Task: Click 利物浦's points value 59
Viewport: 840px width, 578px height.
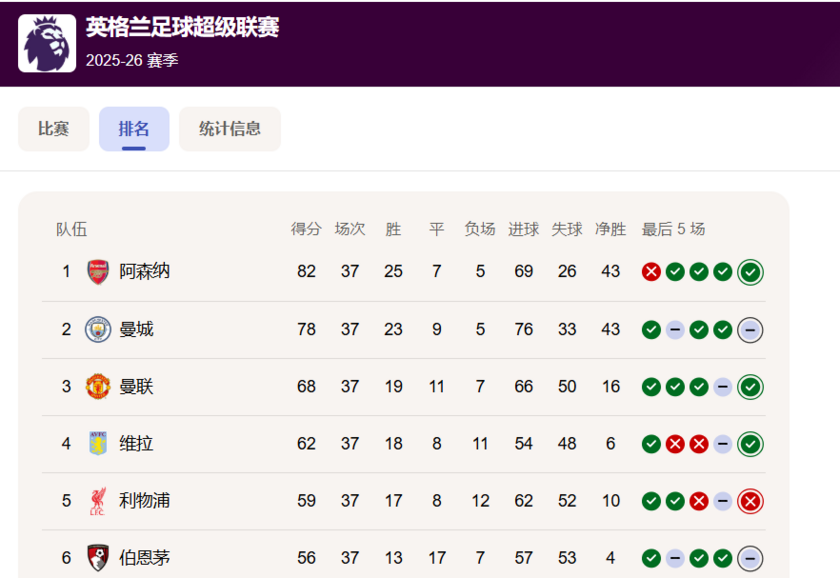Action: 306,501
